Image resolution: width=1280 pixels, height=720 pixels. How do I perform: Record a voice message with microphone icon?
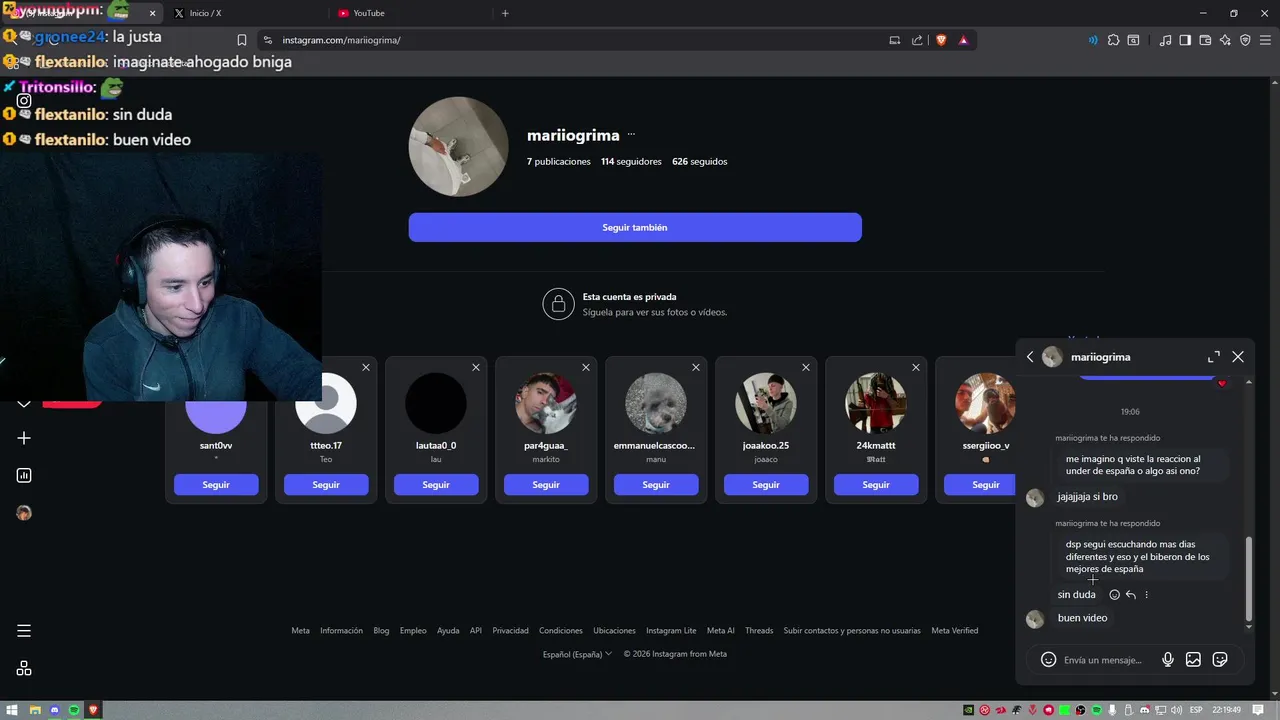click(x=1167, y=660)
